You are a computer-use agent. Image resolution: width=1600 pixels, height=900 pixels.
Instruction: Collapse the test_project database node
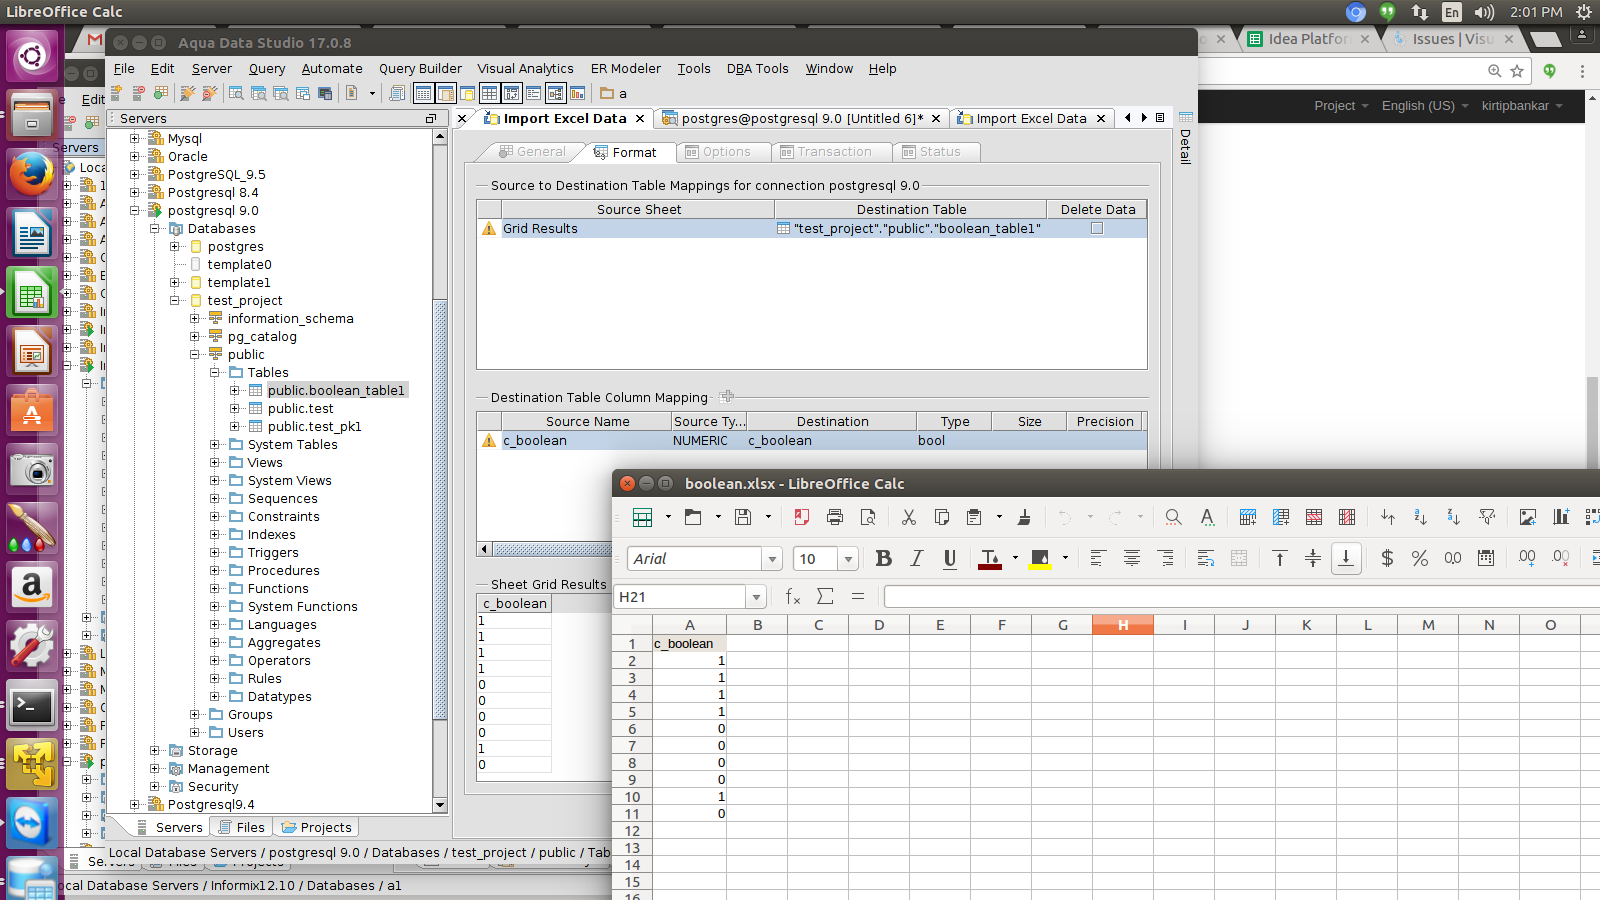coord(175,300)
